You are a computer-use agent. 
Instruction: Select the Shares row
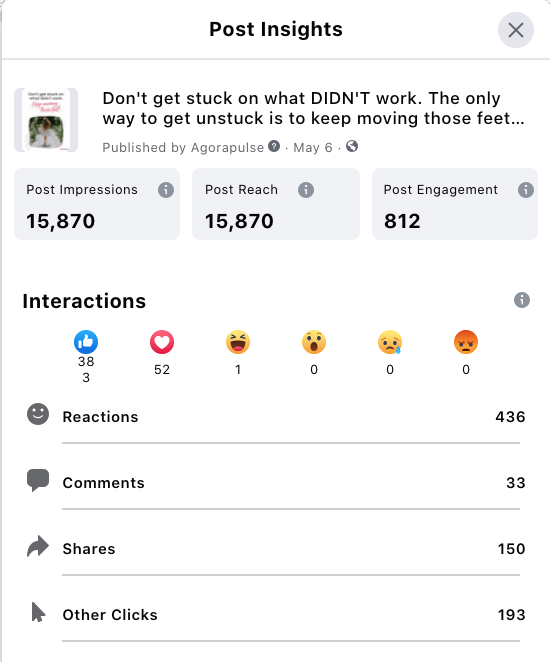click(x=274, y=548)
